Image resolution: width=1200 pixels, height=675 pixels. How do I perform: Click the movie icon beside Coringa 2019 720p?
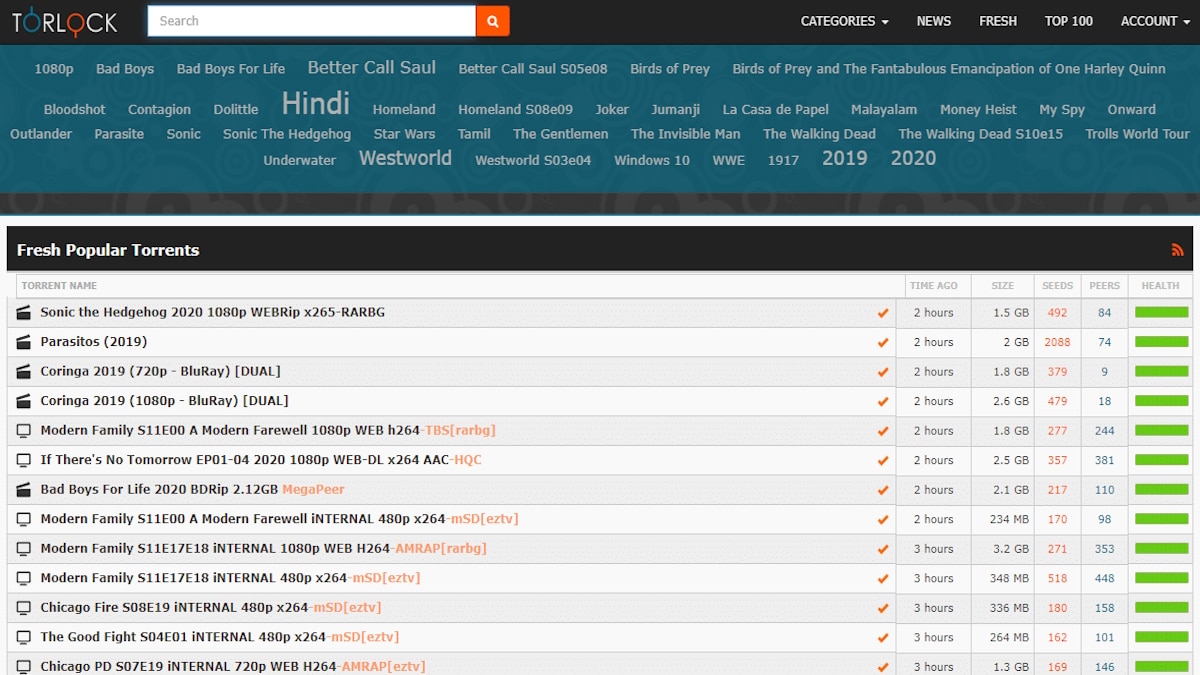pos(22,371)
